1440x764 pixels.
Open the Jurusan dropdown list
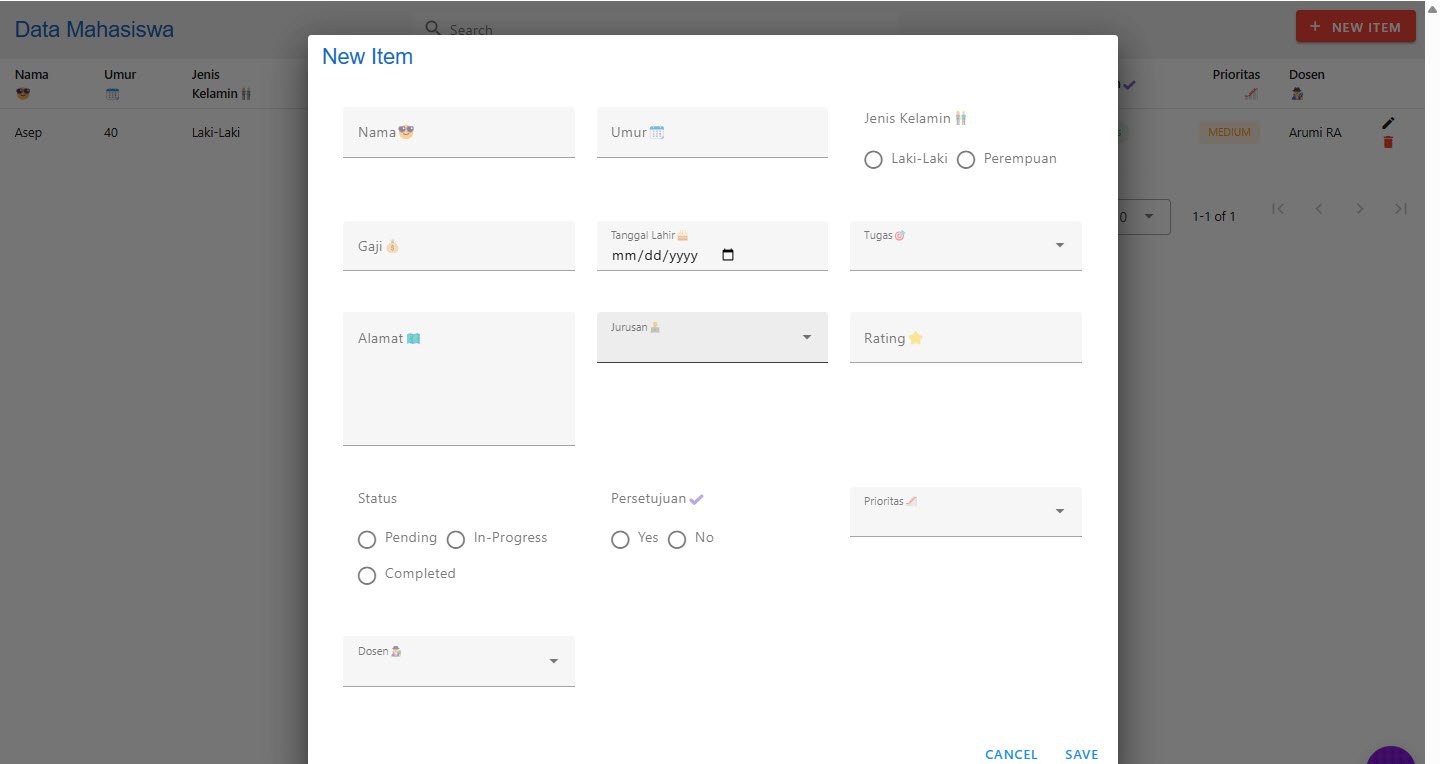[x=712, y=337]
